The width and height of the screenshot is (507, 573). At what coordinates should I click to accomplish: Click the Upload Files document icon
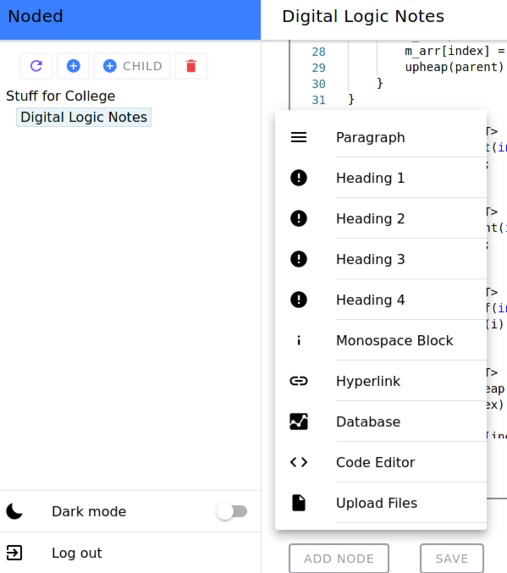(299, 503)
